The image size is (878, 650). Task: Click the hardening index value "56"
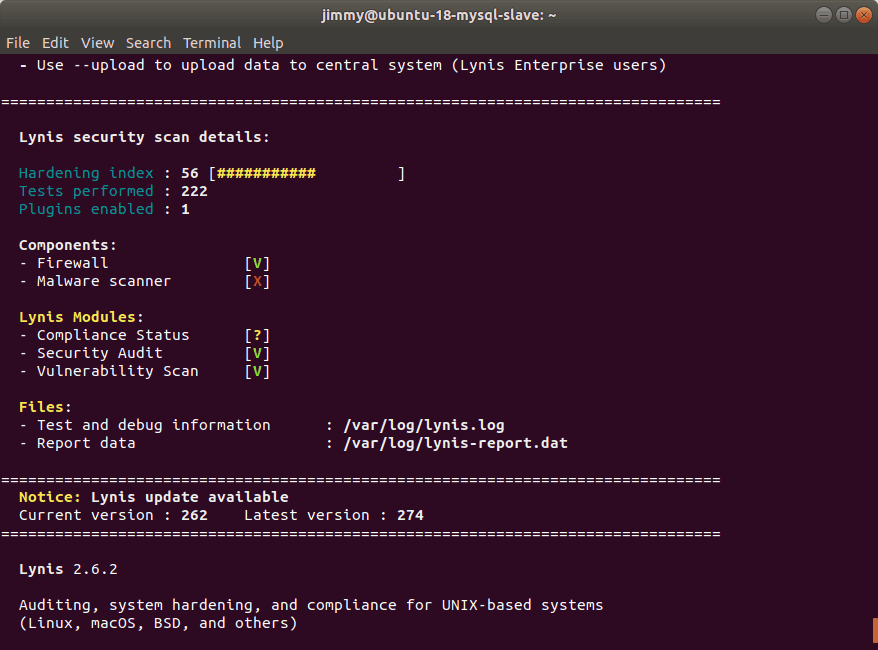tap(190, 174)
